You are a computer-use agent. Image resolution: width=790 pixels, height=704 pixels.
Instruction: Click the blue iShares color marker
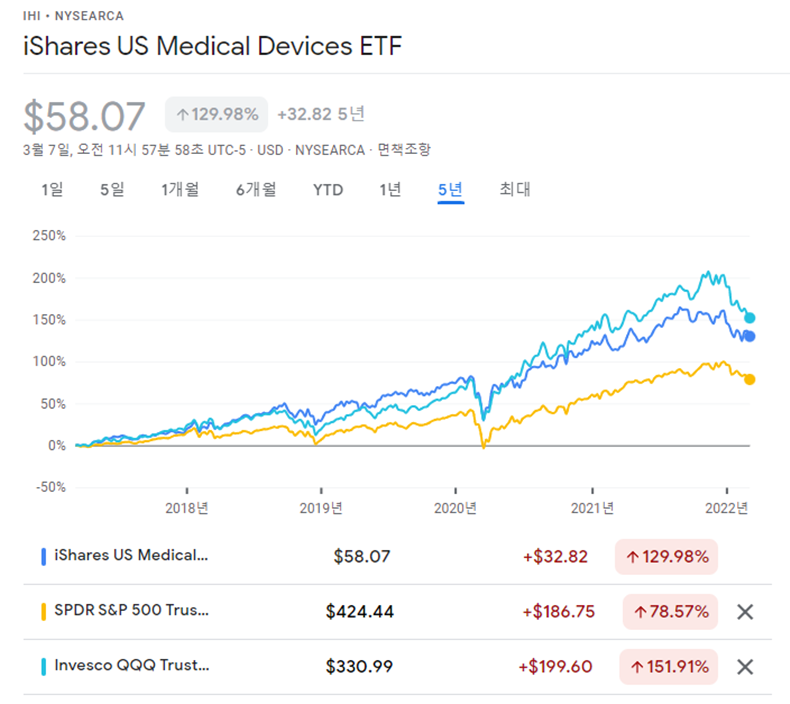pos(44,557)
